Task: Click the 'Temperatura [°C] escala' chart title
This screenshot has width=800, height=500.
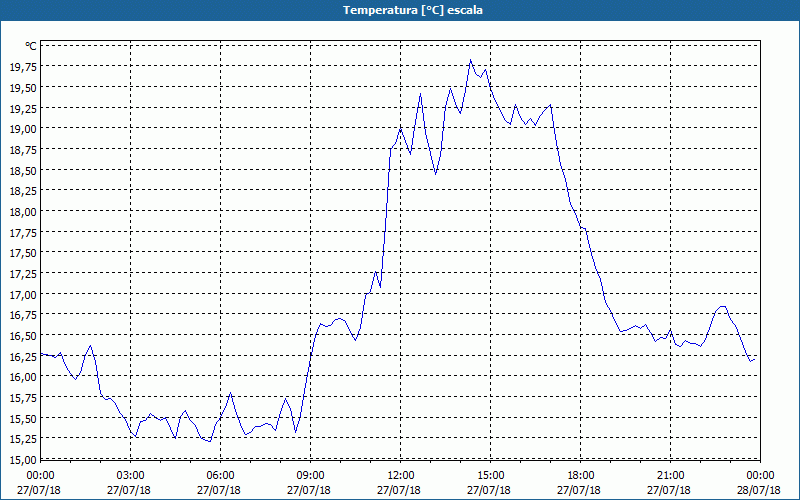Action: [413, 10]
